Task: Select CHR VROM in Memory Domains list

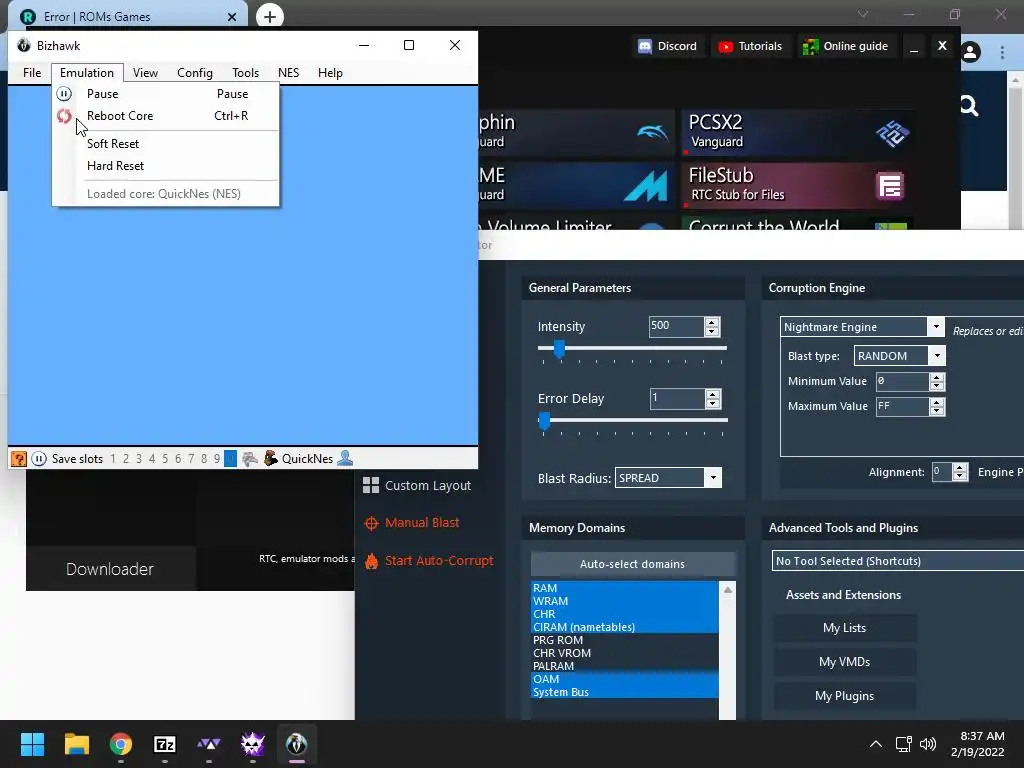Action: click(625, 653)
